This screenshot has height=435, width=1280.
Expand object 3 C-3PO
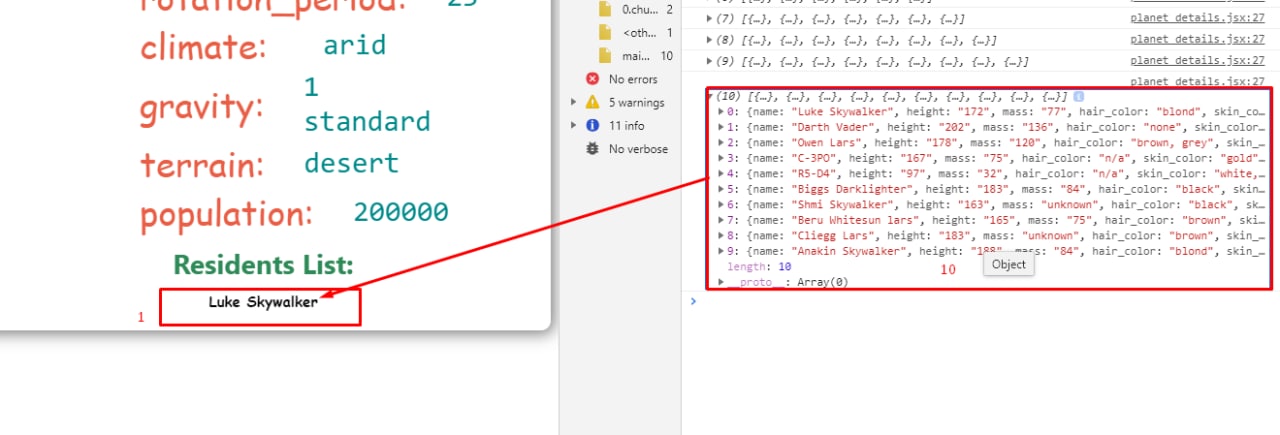click(x=723, y=158)
